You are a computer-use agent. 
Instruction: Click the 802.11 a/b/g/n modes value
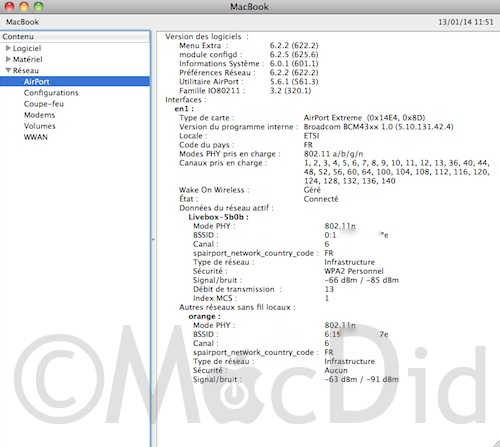(333, 154)
